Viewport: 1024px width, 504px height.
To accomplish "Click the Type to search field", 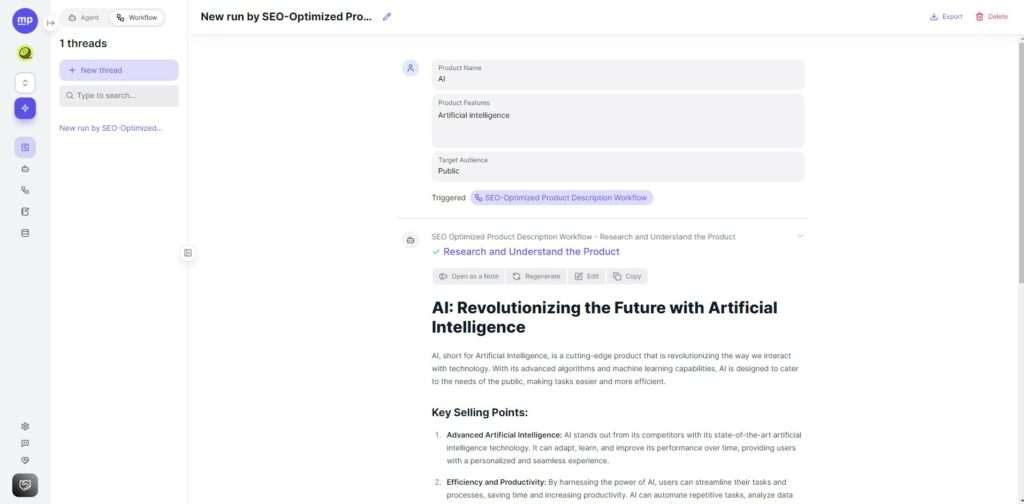I will click(119, 96).
